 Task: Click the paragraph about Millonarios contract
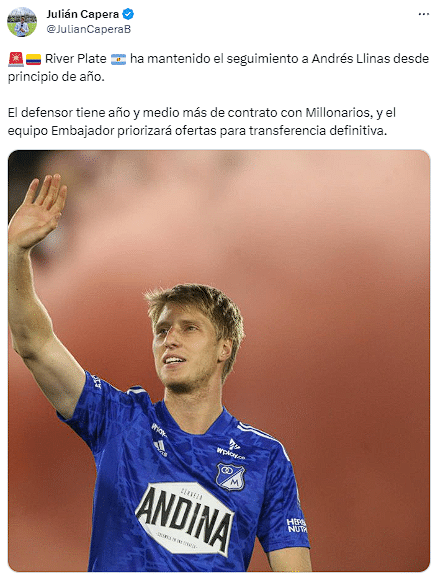tap(202, 122)
